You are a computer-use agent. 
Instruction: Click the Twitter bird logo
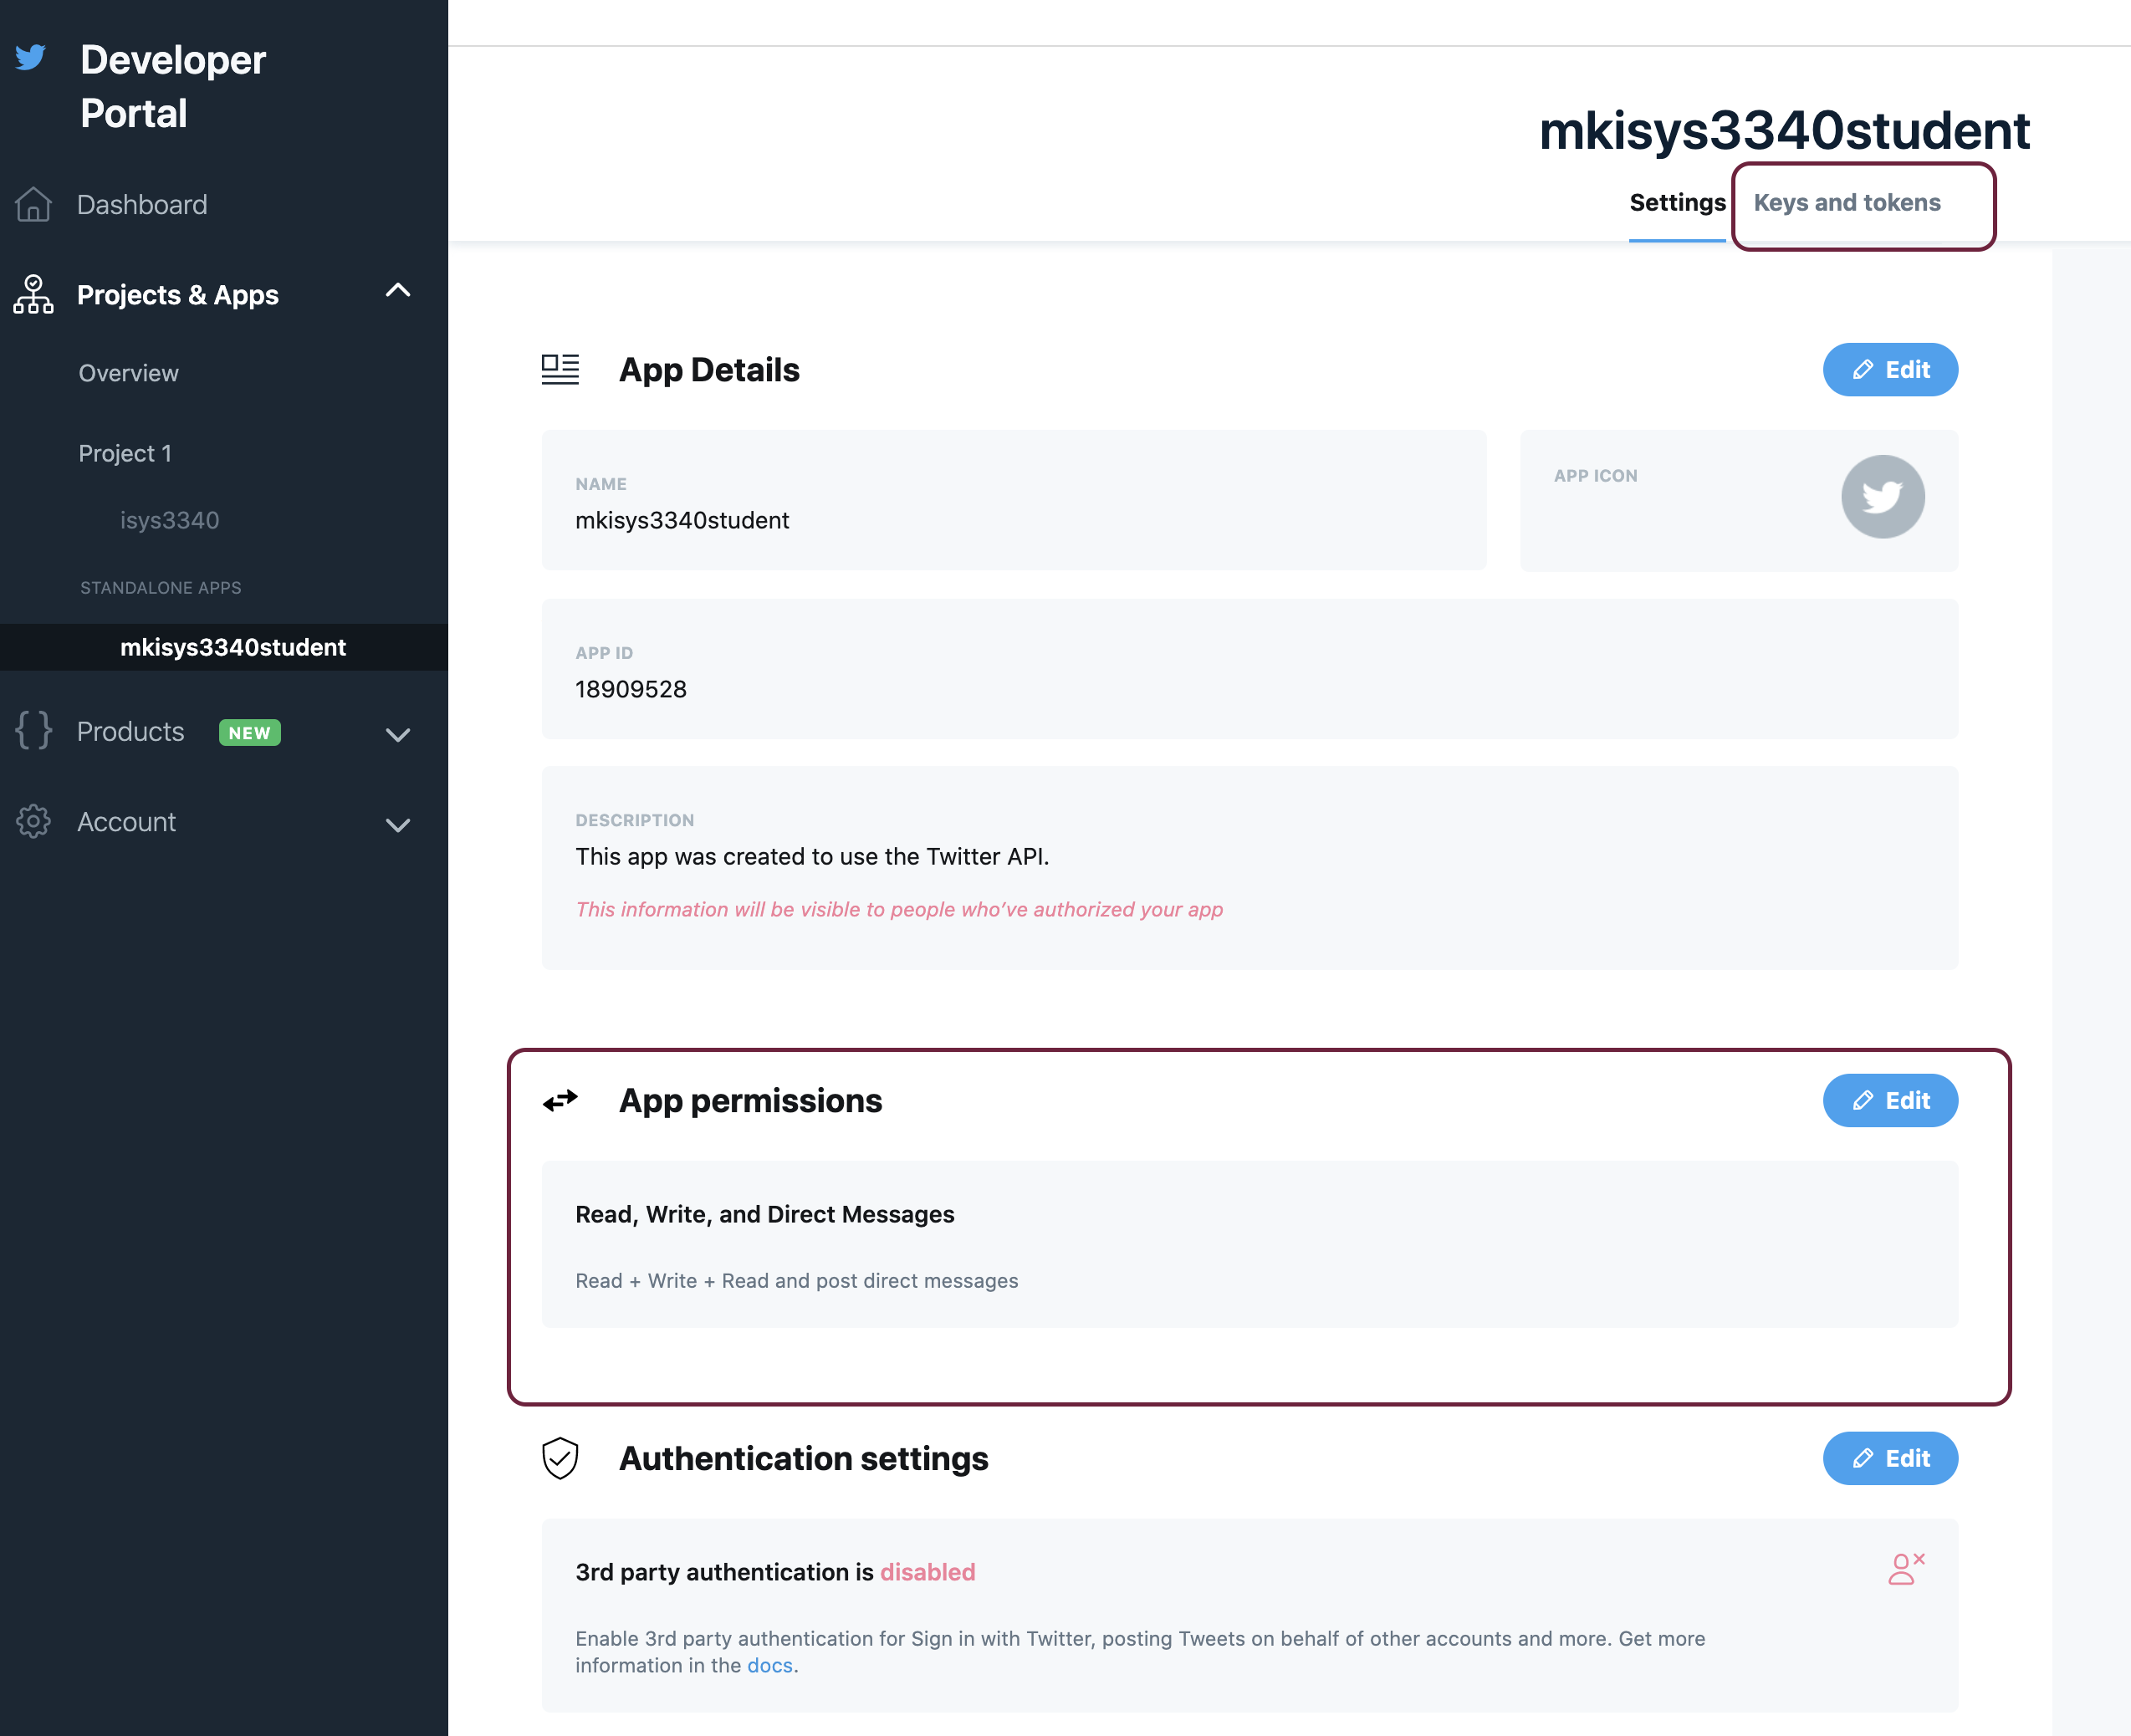(31, 57)
